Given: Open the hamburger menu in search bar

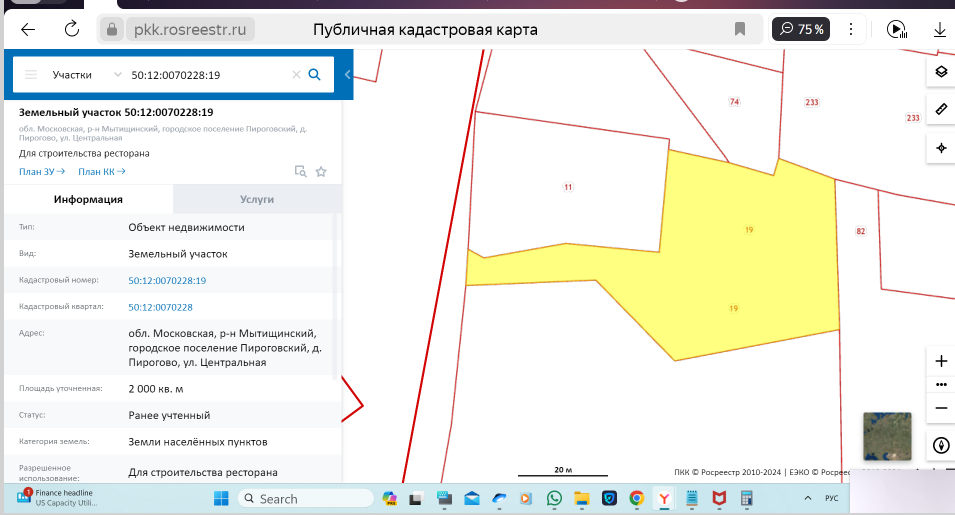Looking at the screenshot, I should point(30,75).
